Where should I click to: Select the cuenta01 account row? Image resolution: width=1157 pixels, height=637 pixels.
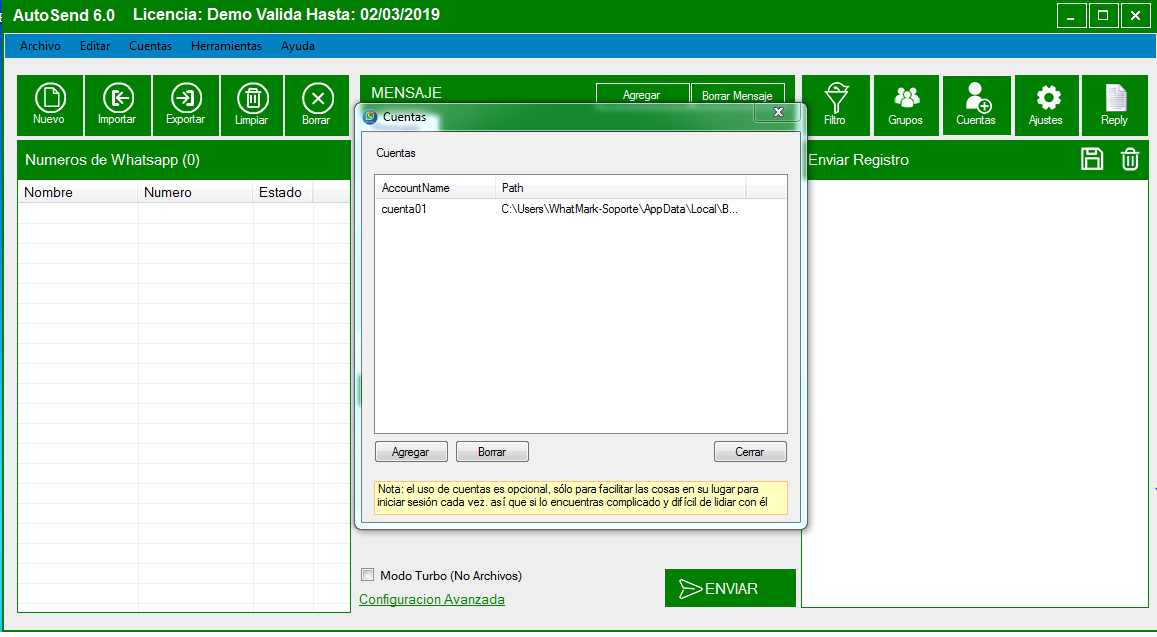pos(581,209)
